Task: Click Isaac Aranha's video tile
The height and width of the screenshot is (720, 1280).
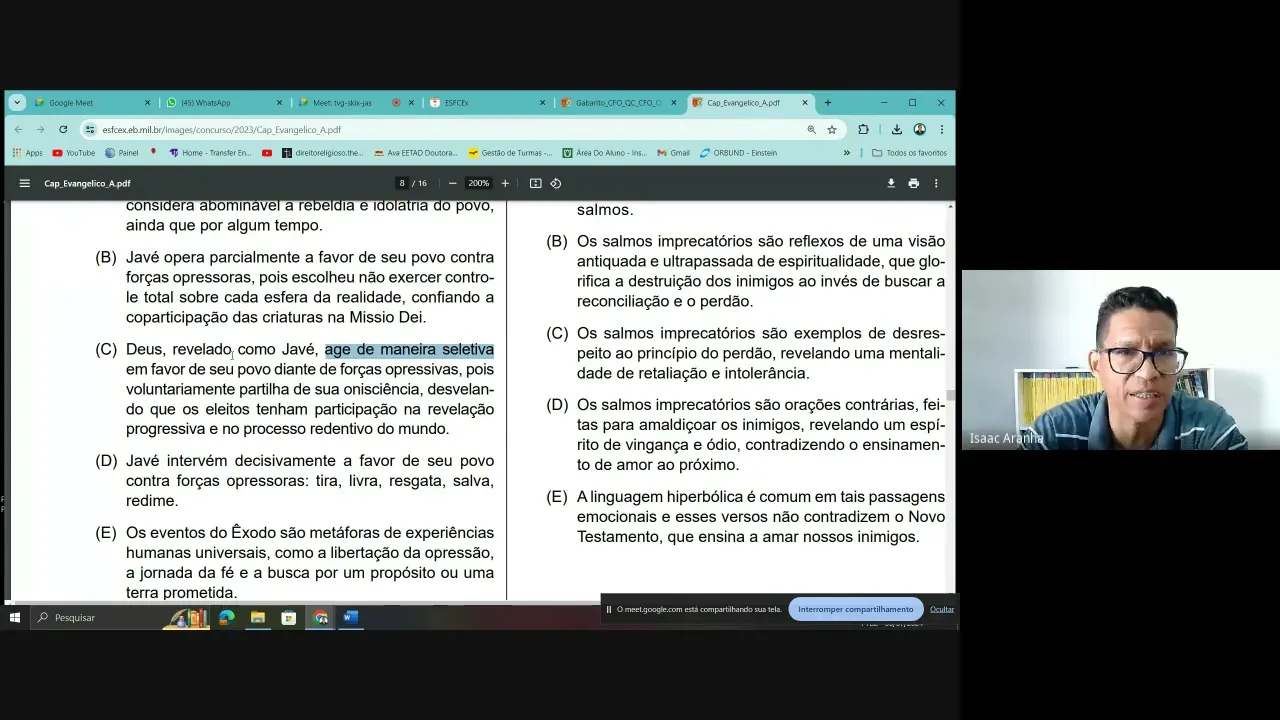Action: [x=1121, y=360]
